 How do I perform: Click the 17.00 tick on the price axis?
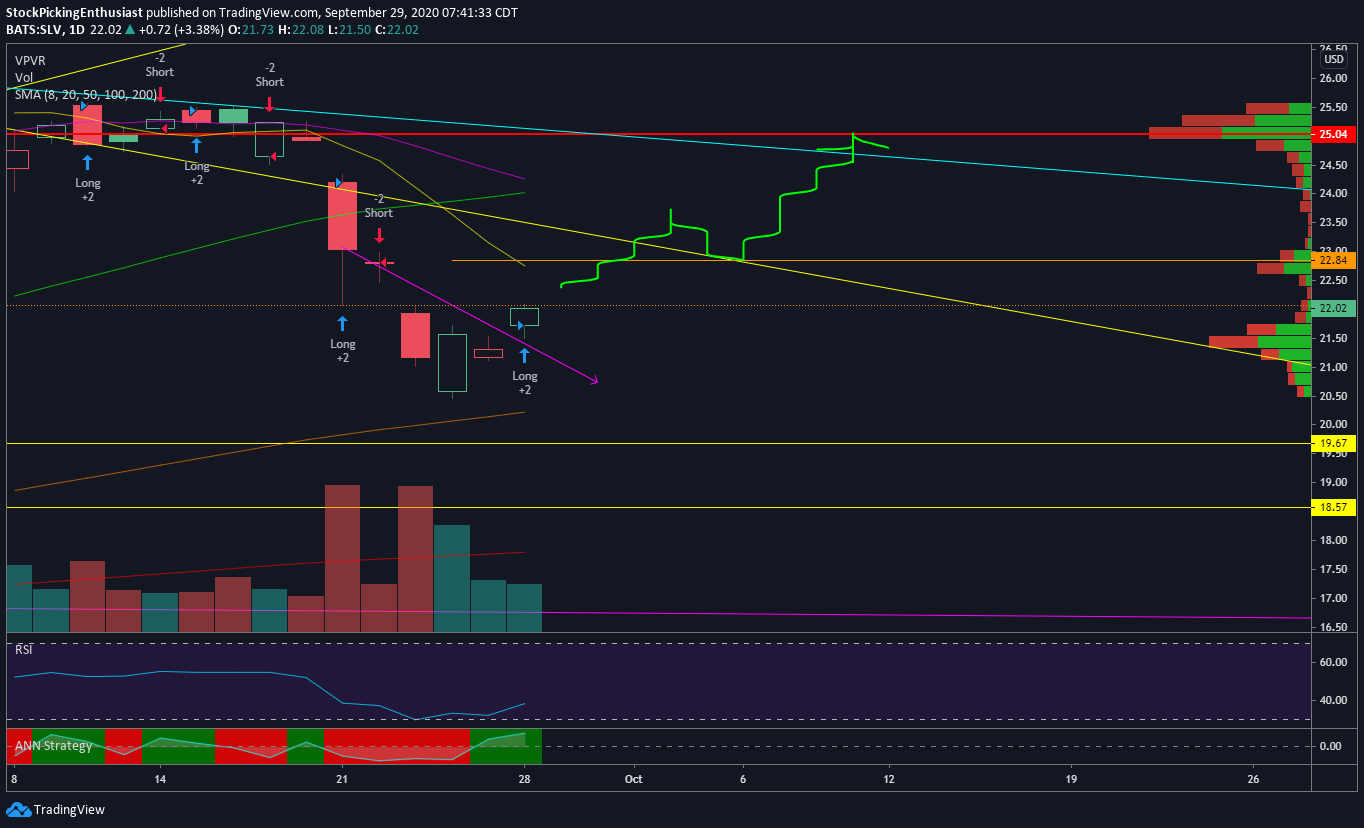point(1333,598)
